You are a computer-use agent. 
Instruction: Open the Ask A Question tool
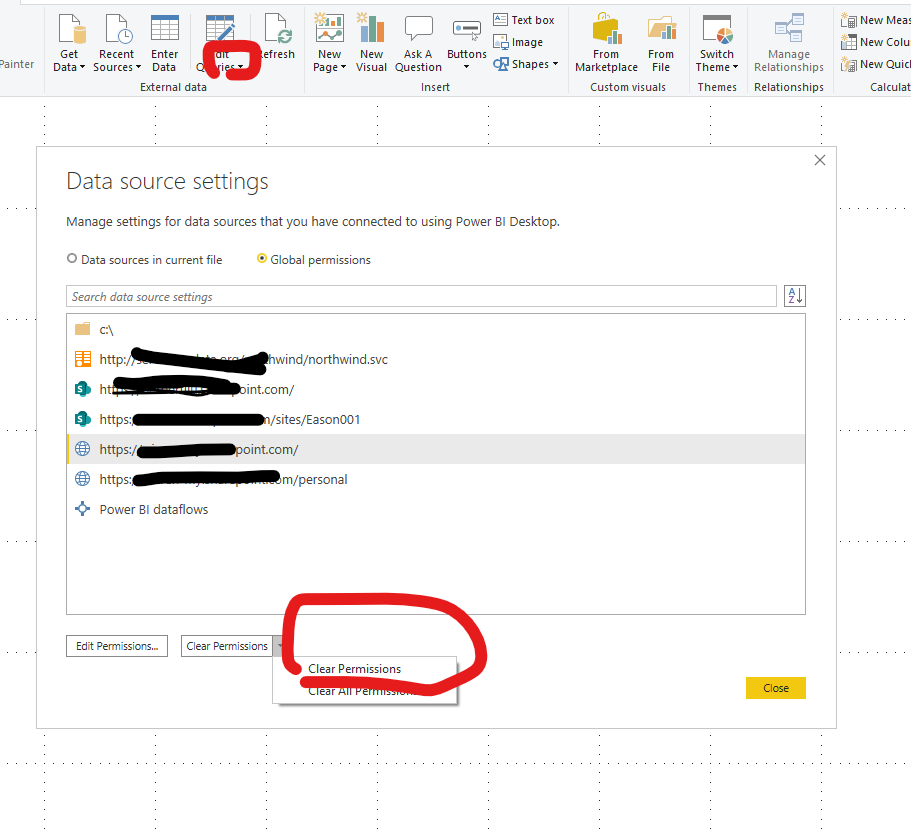tap(418, 44)
